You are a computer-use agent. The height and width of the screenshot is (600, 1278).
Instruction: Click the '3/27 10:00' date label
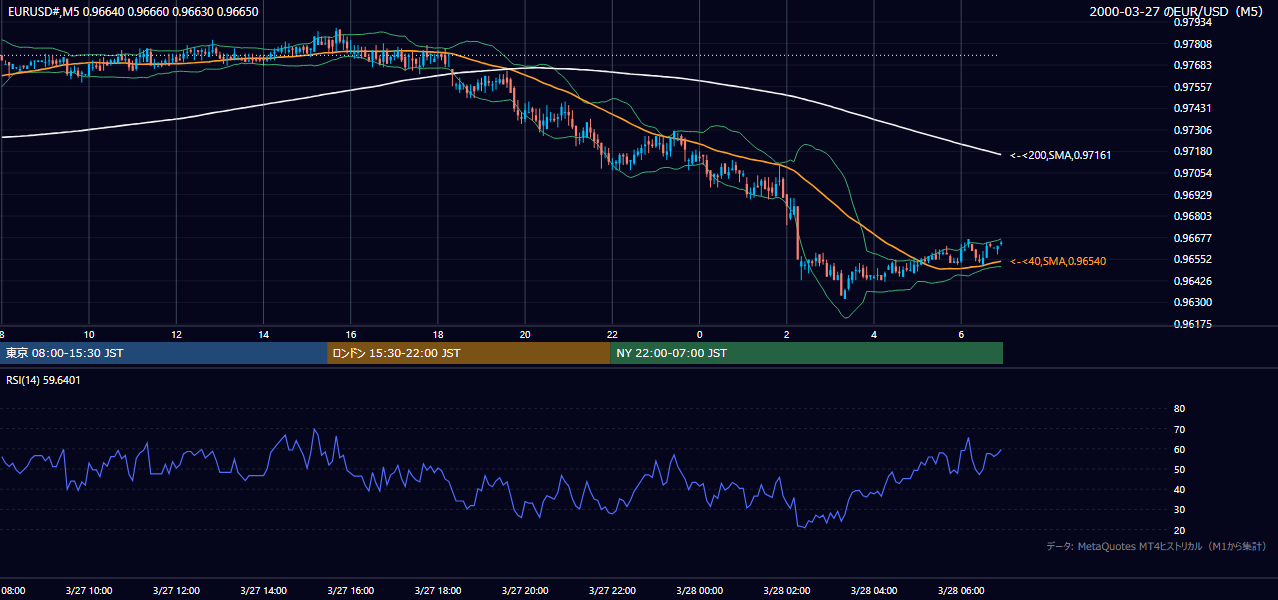click(89, 590)
